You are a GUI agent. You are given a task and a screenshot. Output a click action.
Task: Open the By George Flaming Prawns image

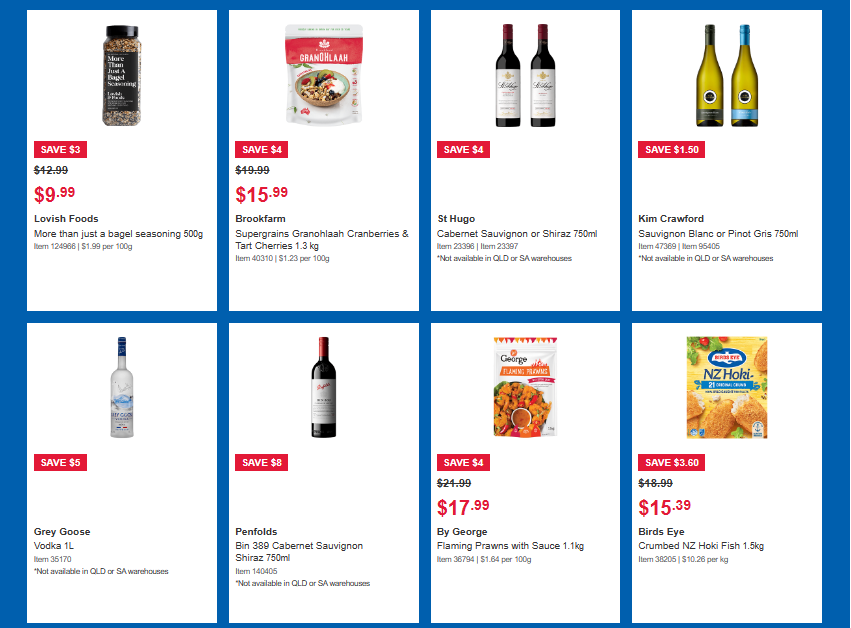coord(525,388)
